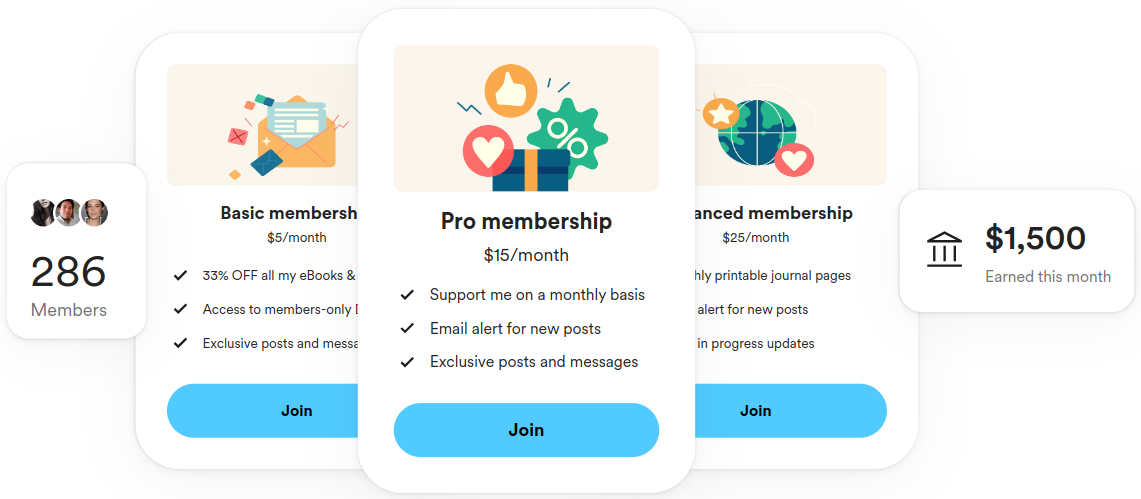Click the first member avatar photo
1141x499 pixels.
[x=44, y=212]
